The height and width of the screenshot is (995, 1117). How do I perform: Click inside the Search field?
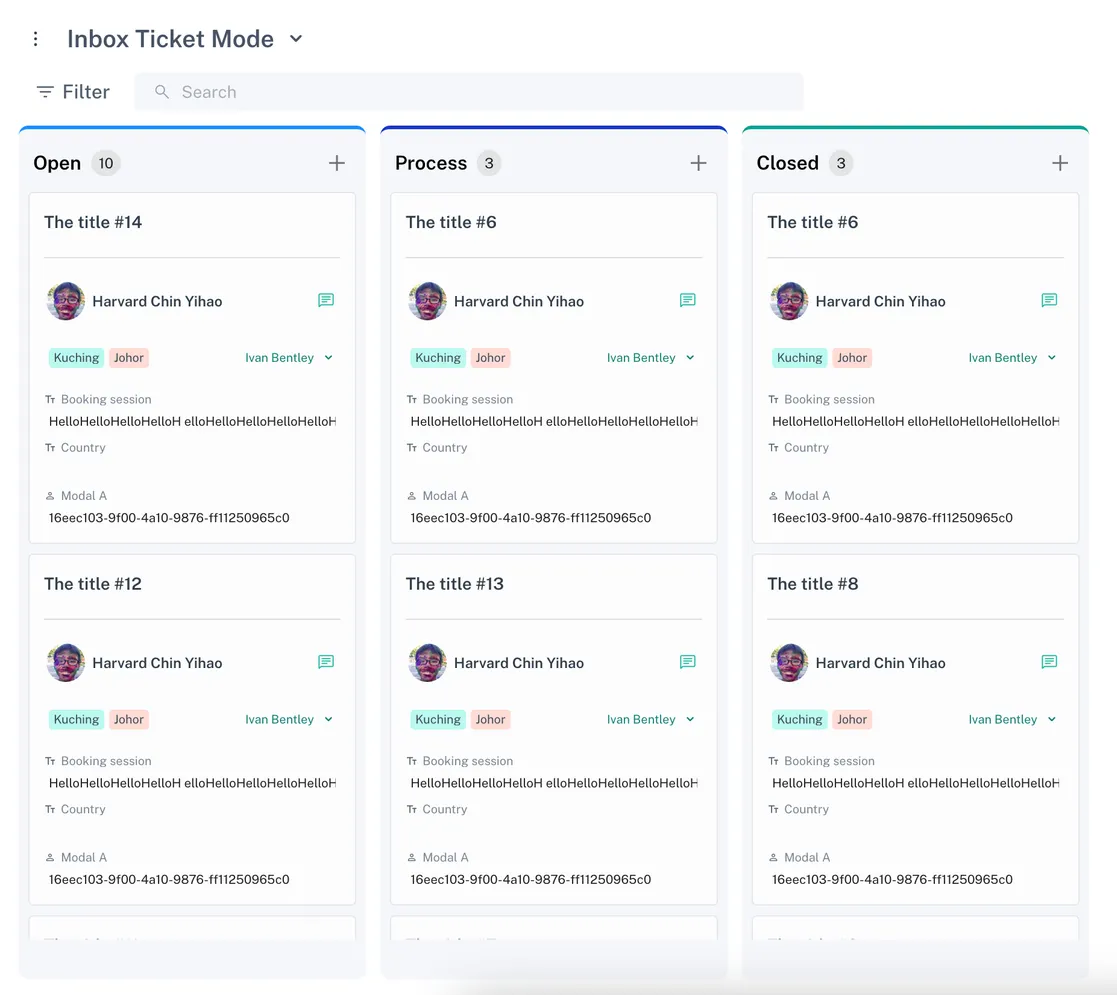click(x=468, y=92)
